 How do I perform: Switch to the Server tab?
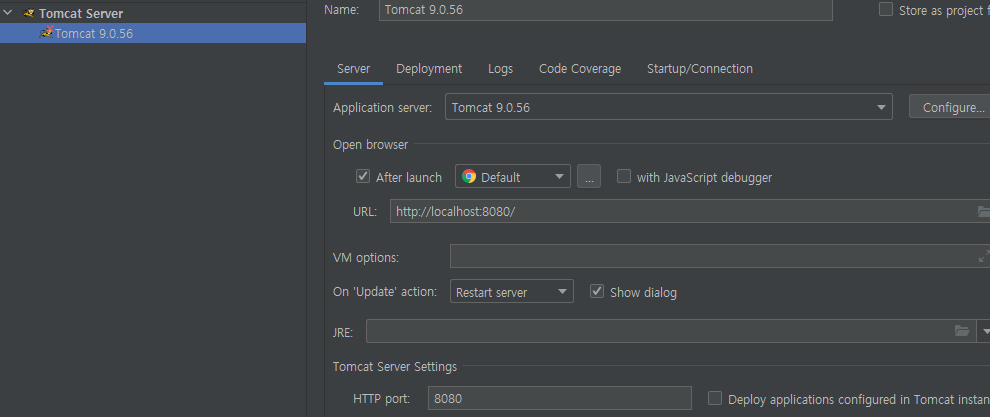(x=353, y=69)
